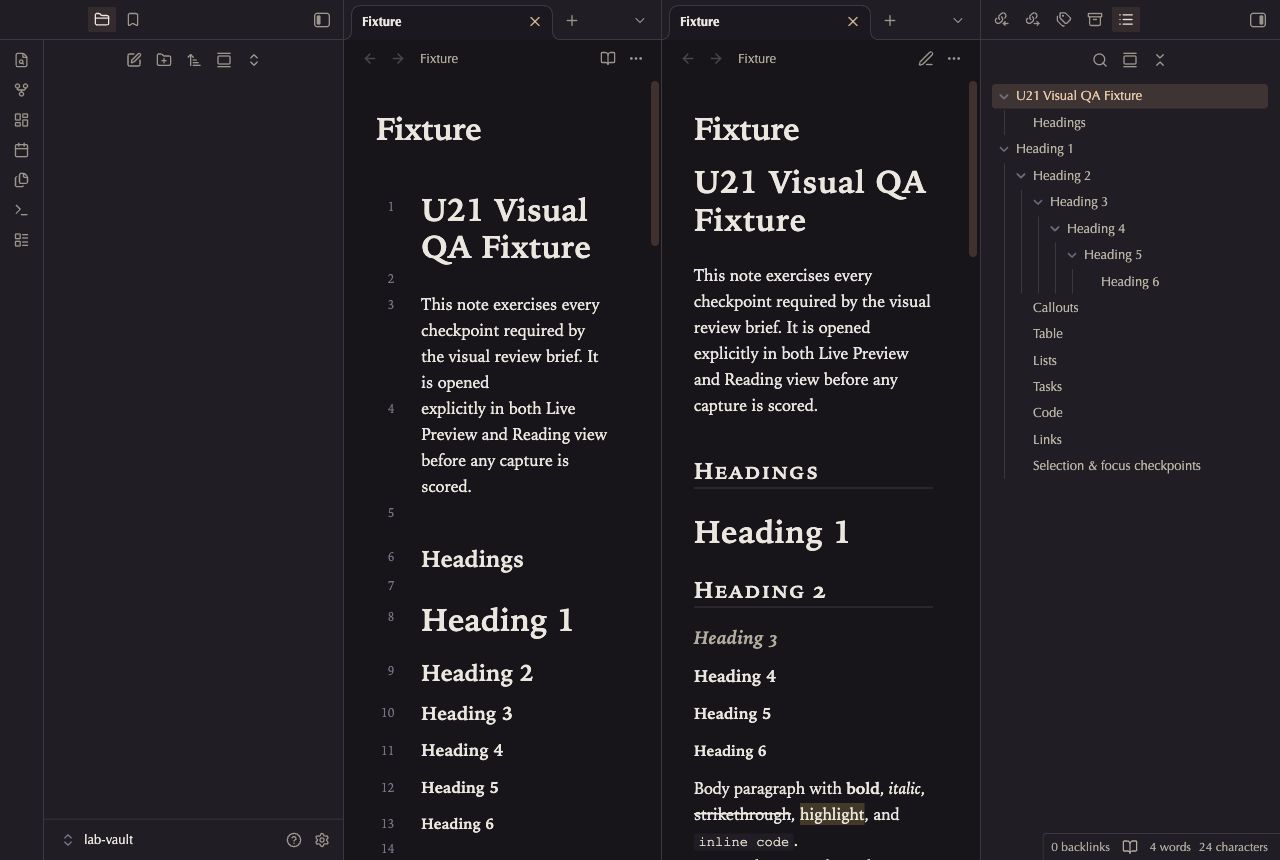Image resolution: width=1280 pixels, height=860 pixels.
Task: Search headings in the outline panel
Action: coord(1100,60)
